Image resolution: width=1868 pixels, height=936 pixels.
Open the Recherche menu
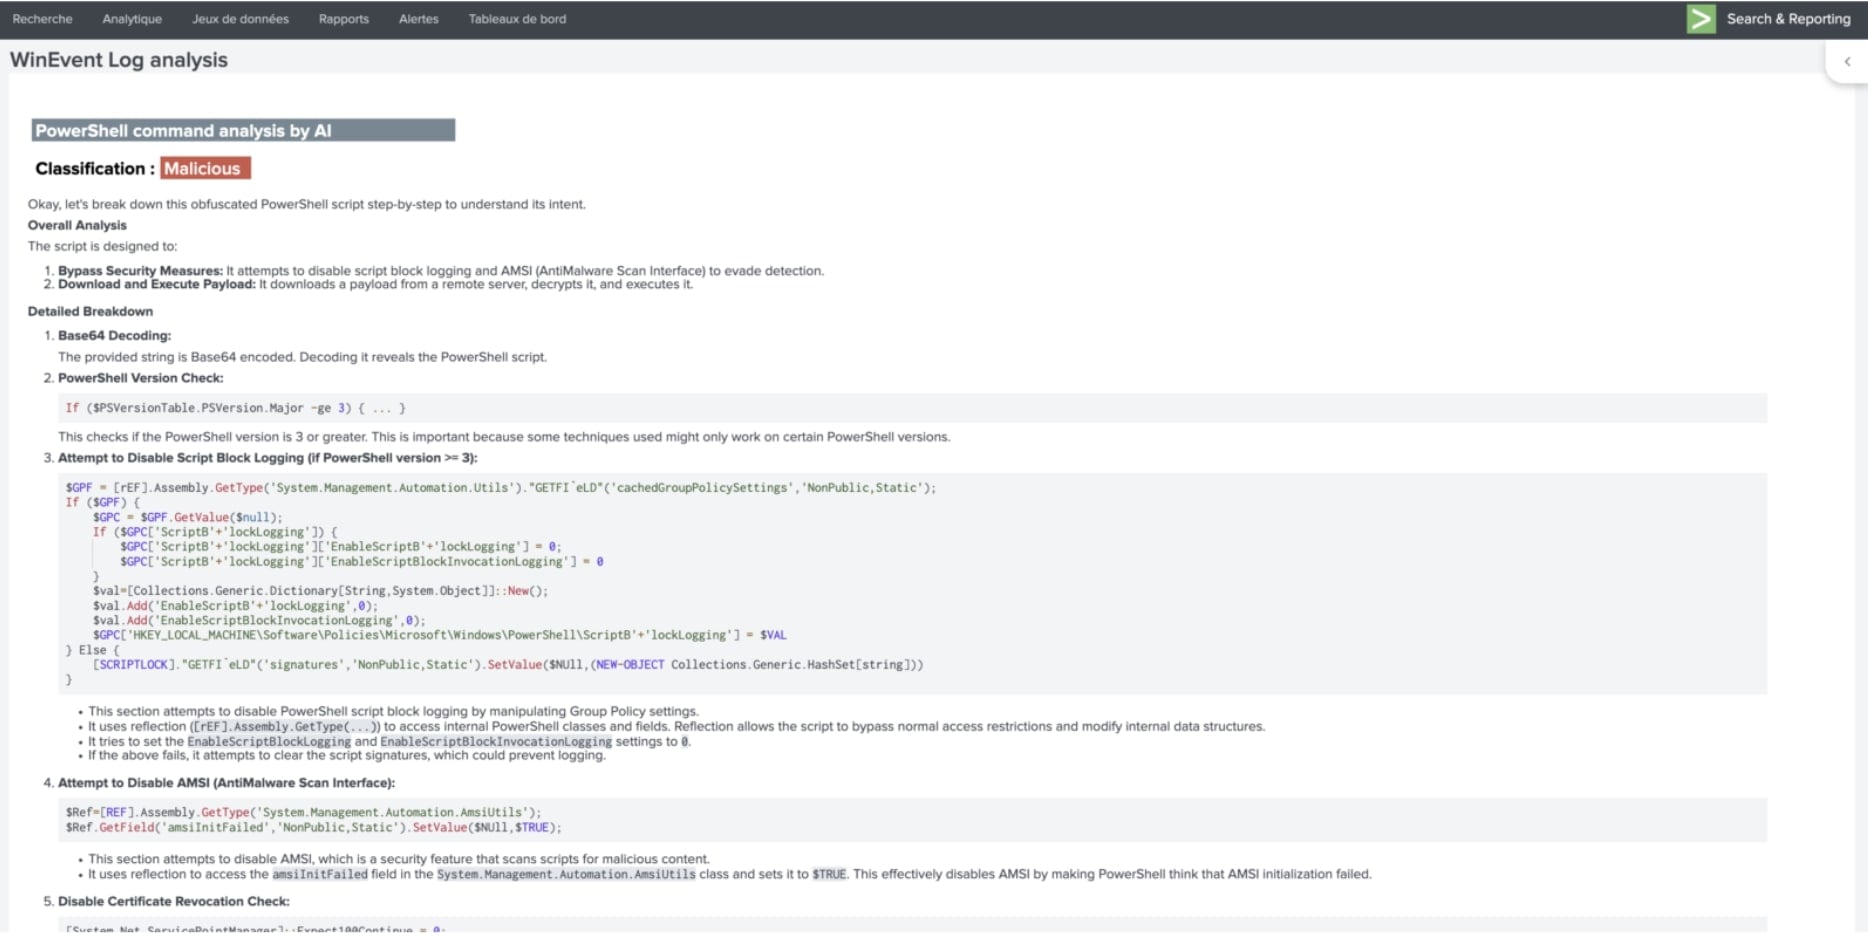tap(42, 19)
